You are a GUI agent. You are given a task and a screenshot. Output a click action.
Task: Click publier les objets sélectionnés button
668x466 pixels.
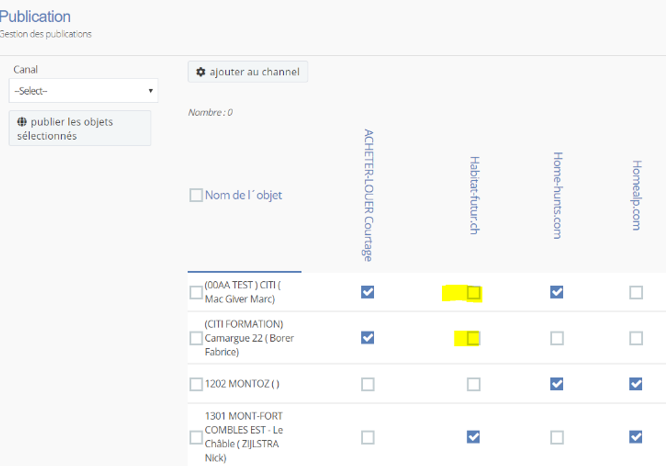click(80, 128)
